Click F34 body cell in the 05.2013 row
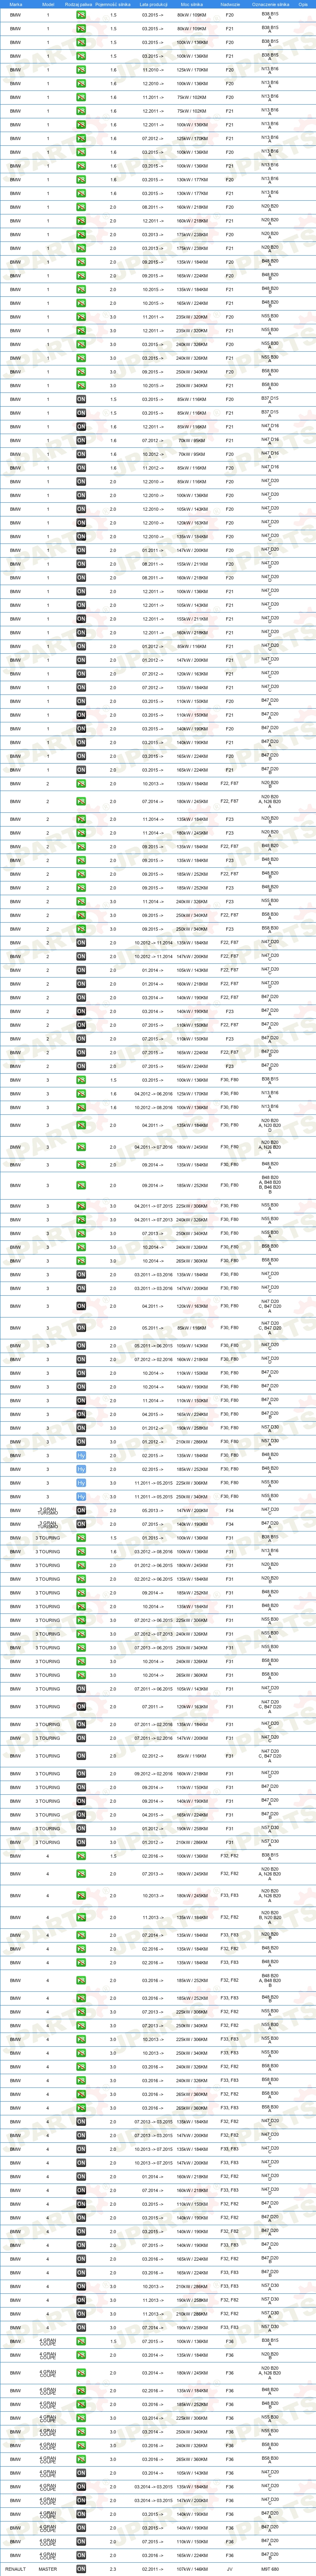 point(230,1510)
